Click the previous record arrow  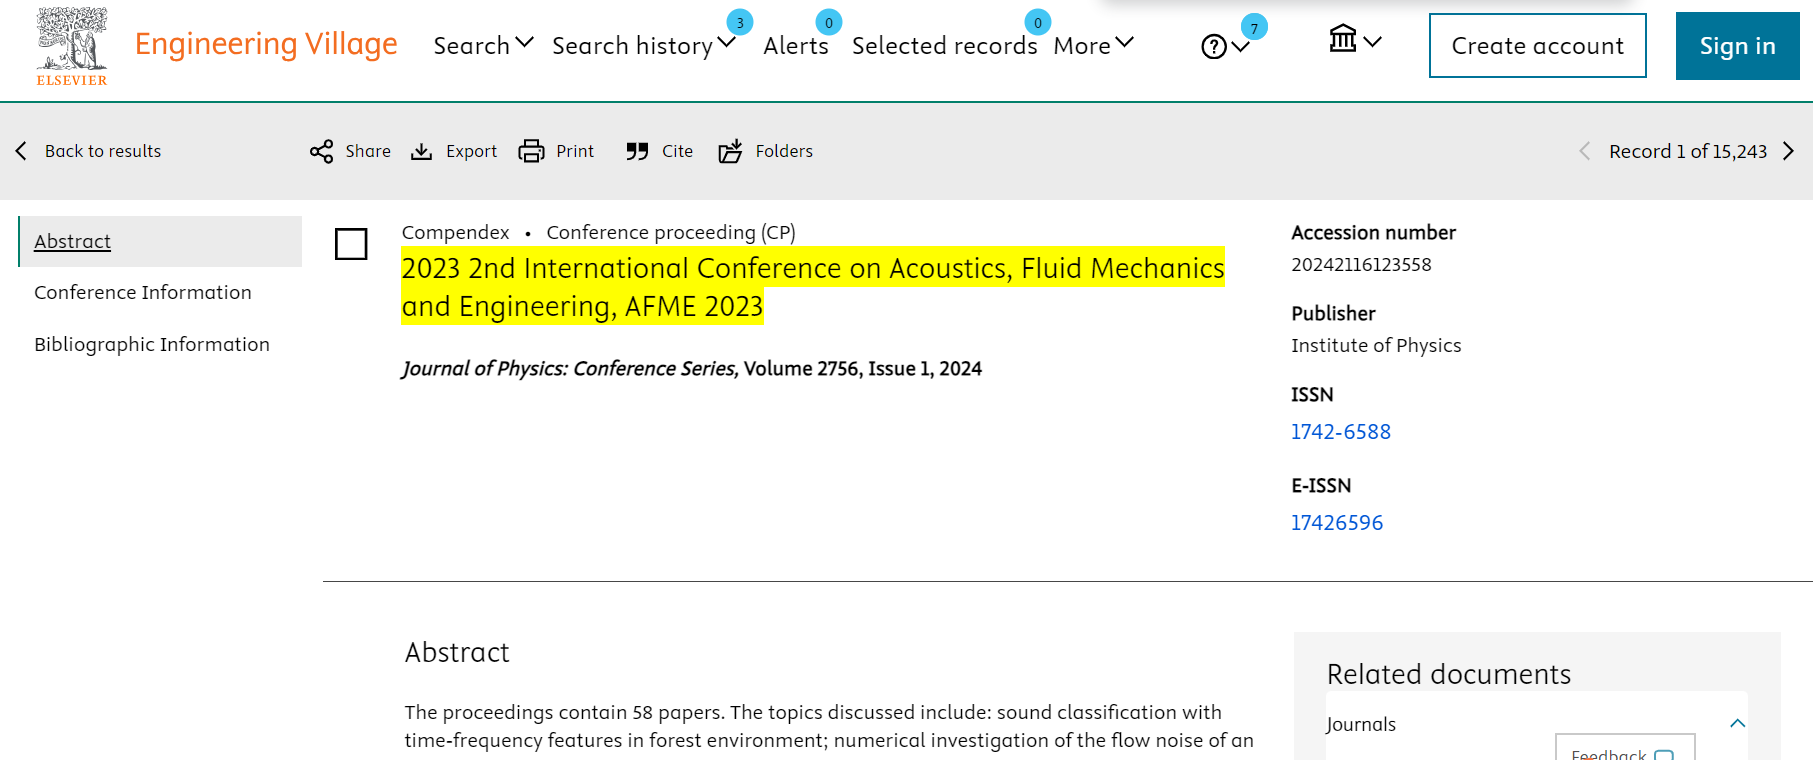click(x=1584, y=151)
